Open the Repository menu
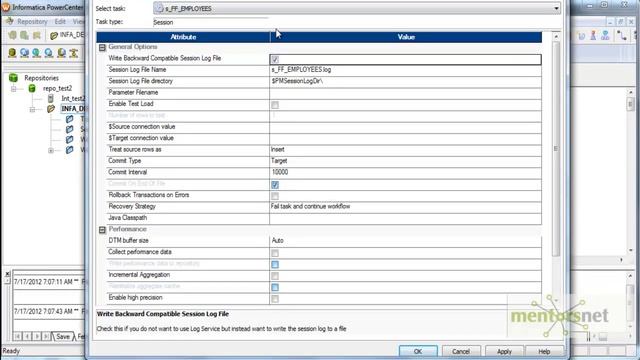Image resolution: width=640 pixels, height=360 pixels. [x=32, y=21]
